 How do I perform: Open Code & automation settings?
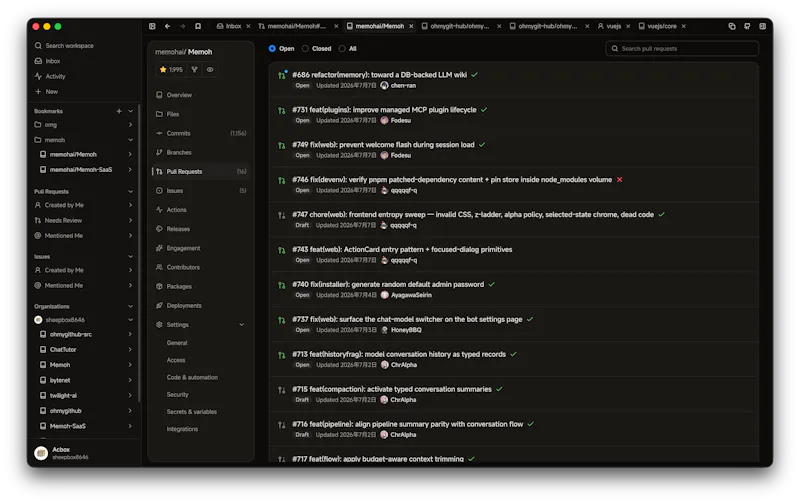pos(192,378)
